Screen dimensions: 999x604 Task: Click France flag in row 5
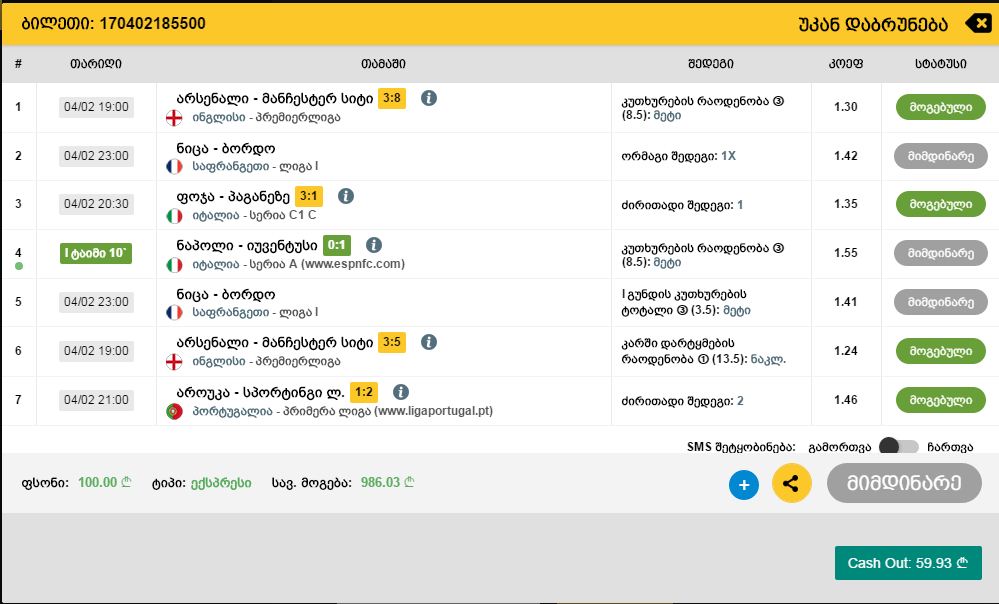[174, 313]
